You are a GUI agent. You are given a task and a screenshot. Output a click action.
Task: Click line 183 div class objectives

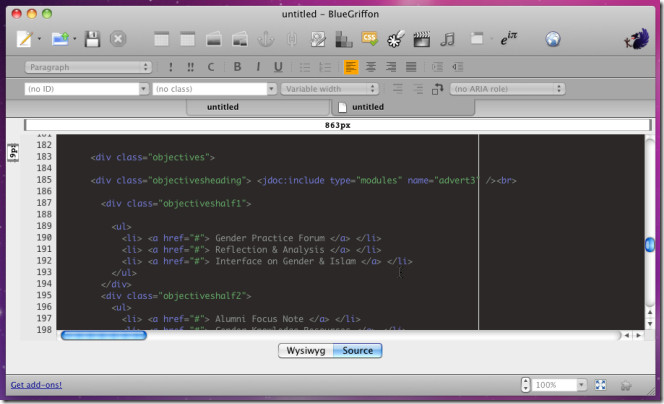(x=152, y=158)
